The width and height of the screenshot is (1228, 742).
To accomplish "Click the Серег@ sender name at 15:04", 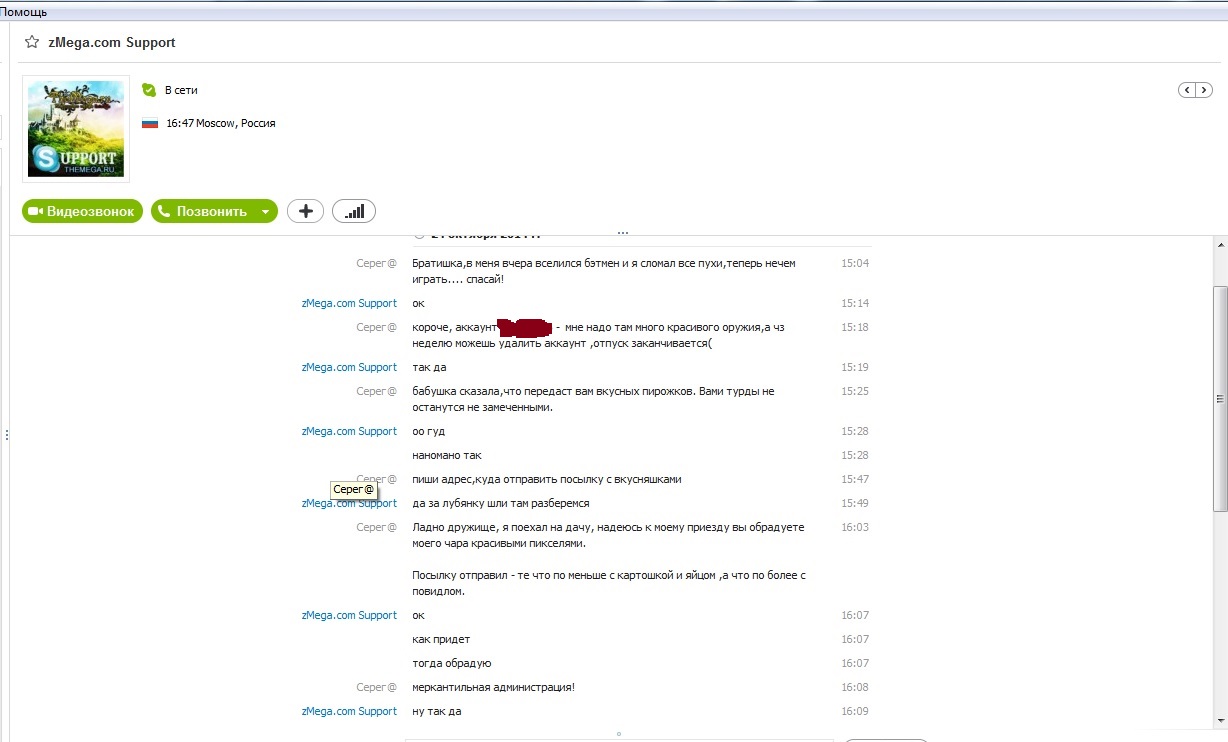I will click(377, 263).
